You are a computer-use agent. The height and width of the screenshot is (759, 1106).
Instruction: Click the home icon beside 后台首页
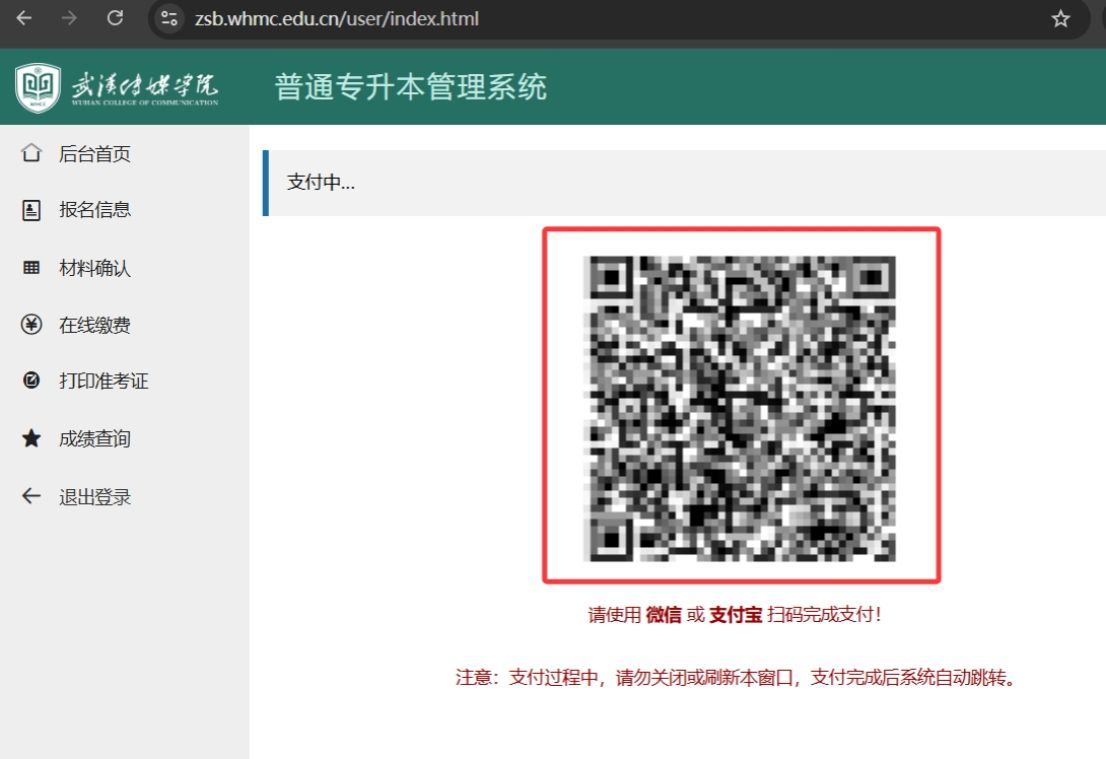[32, 154]
